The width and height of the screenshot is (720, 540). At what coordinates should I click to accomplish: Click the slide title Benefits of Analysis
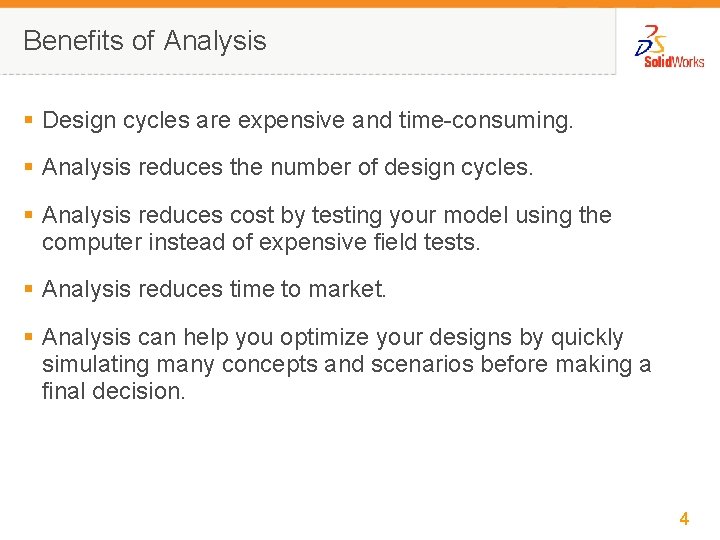[145, 41]
